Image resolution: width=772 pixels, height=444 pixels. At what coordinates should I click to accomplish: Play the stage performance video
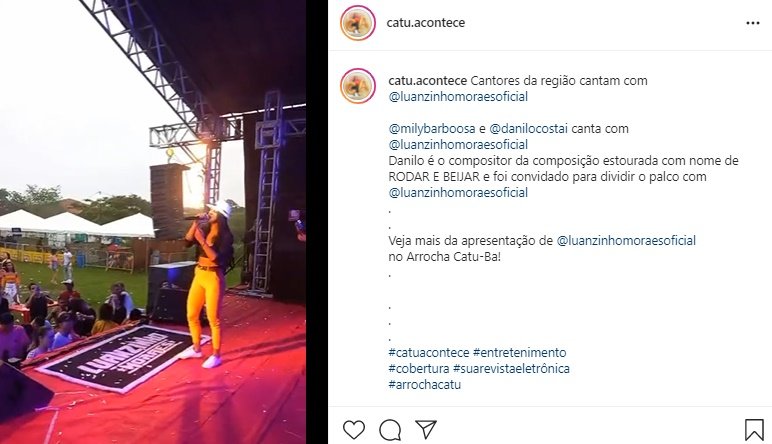[x=153, y=222]
